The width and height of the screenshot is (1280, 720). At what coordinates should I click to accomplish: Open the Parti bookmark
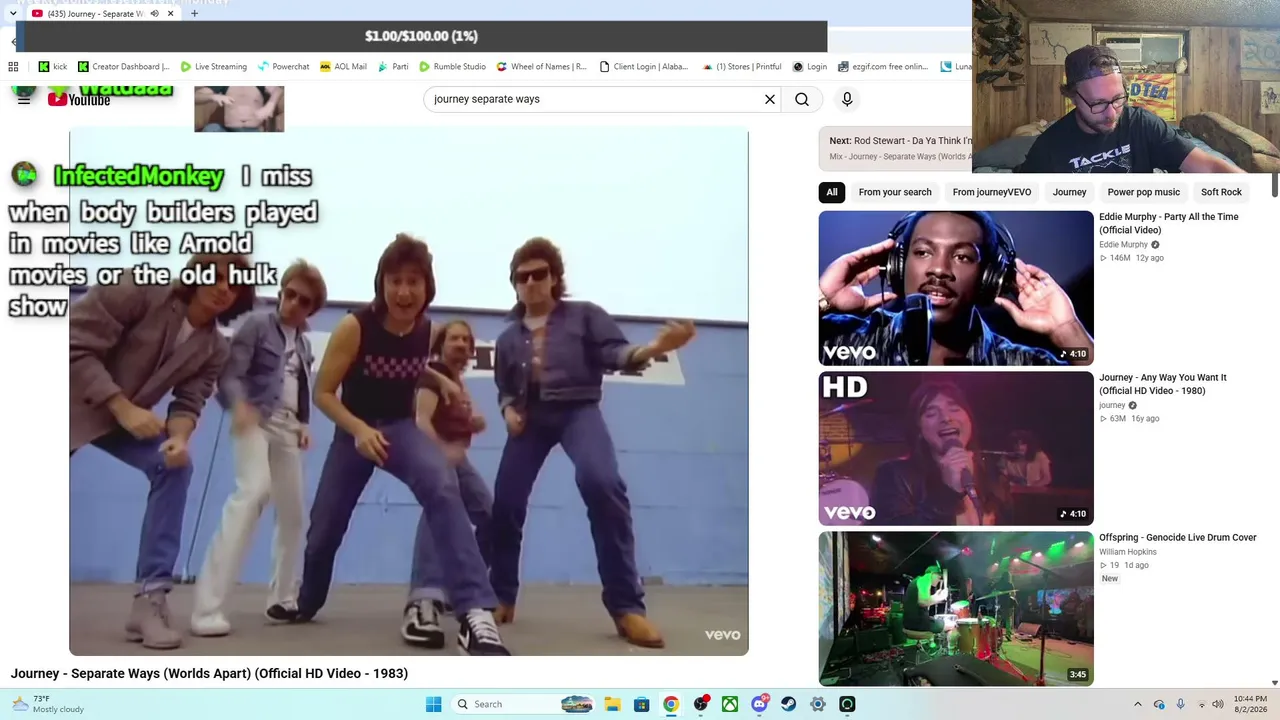click(x=393, y=67)
